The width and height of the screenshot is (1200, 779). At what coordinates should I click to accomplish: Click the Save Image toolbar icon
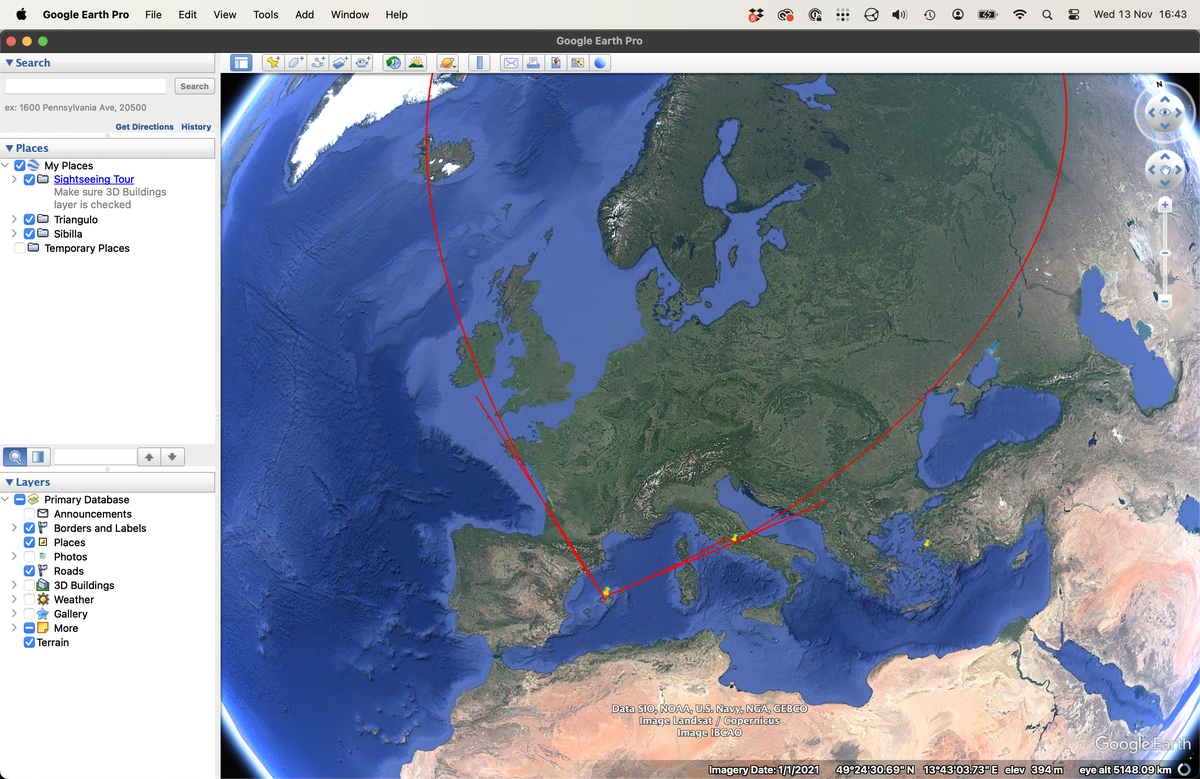(x=555, y=63)
